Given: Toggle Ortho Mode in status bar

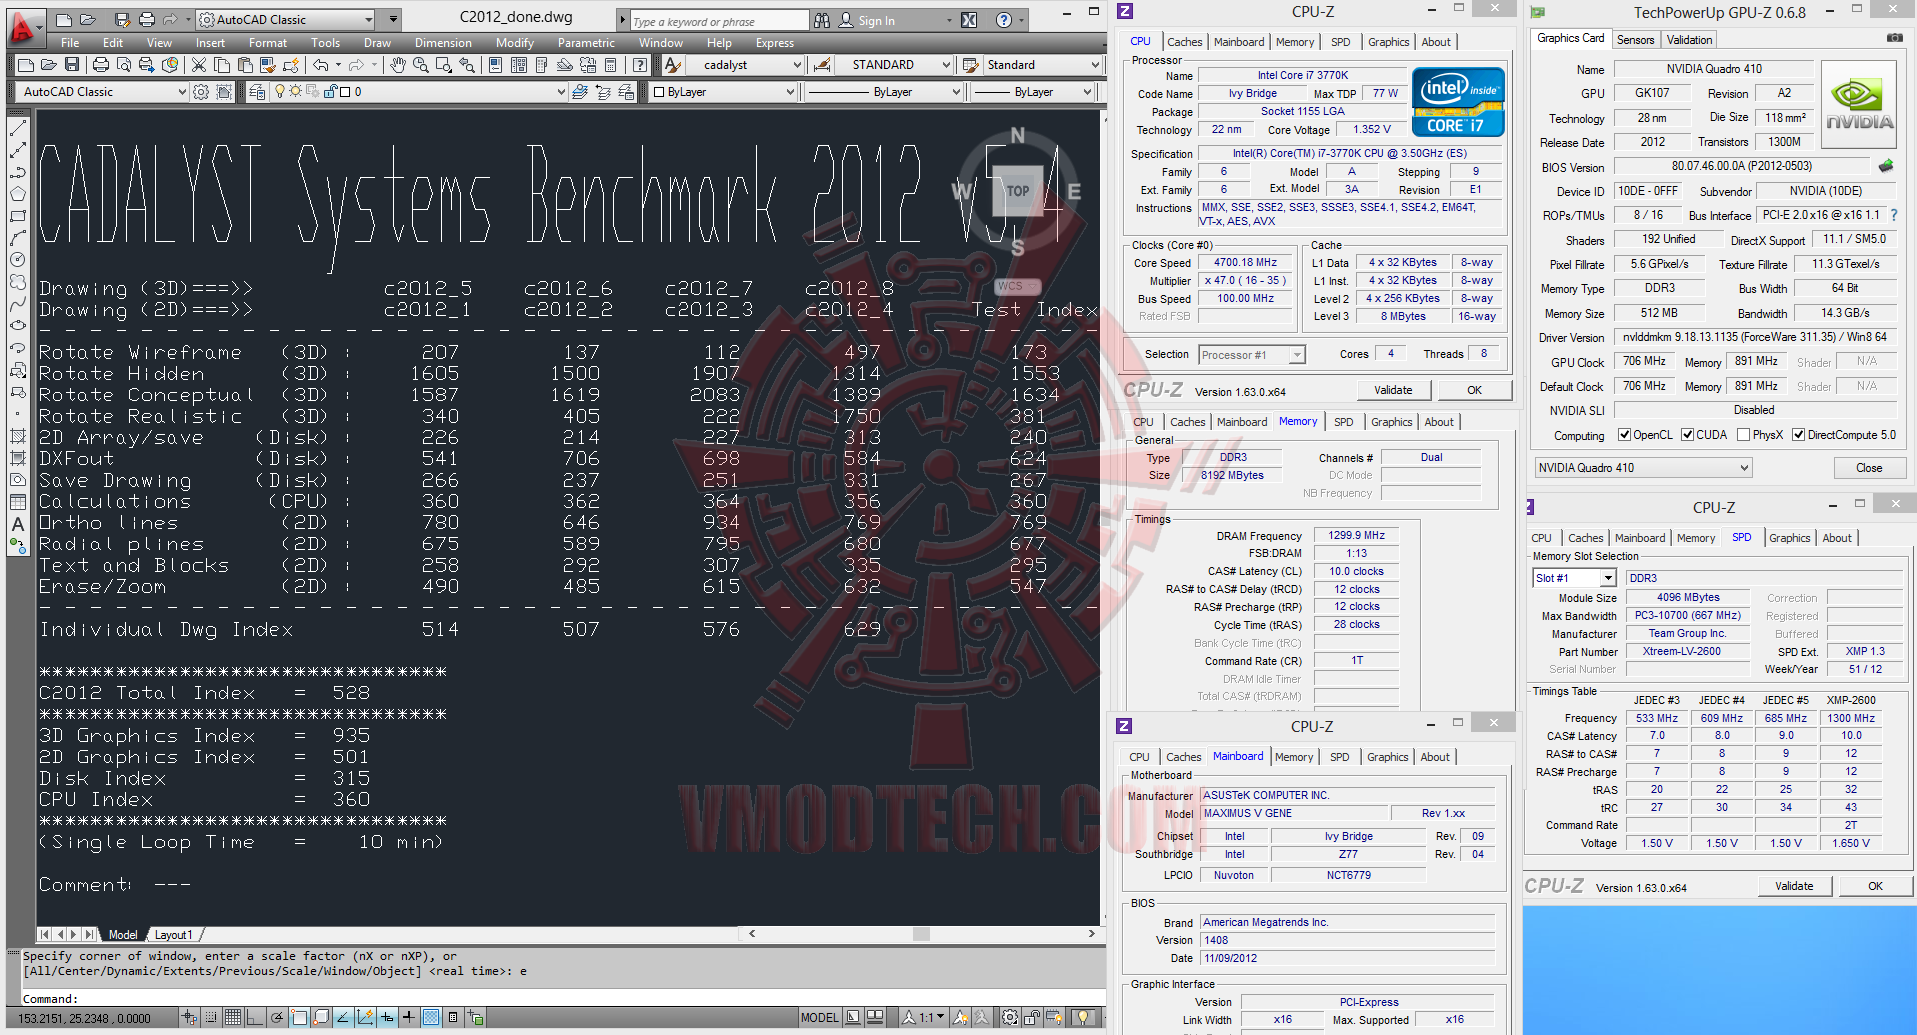Looking at the screenshot, I should 255,1018.
